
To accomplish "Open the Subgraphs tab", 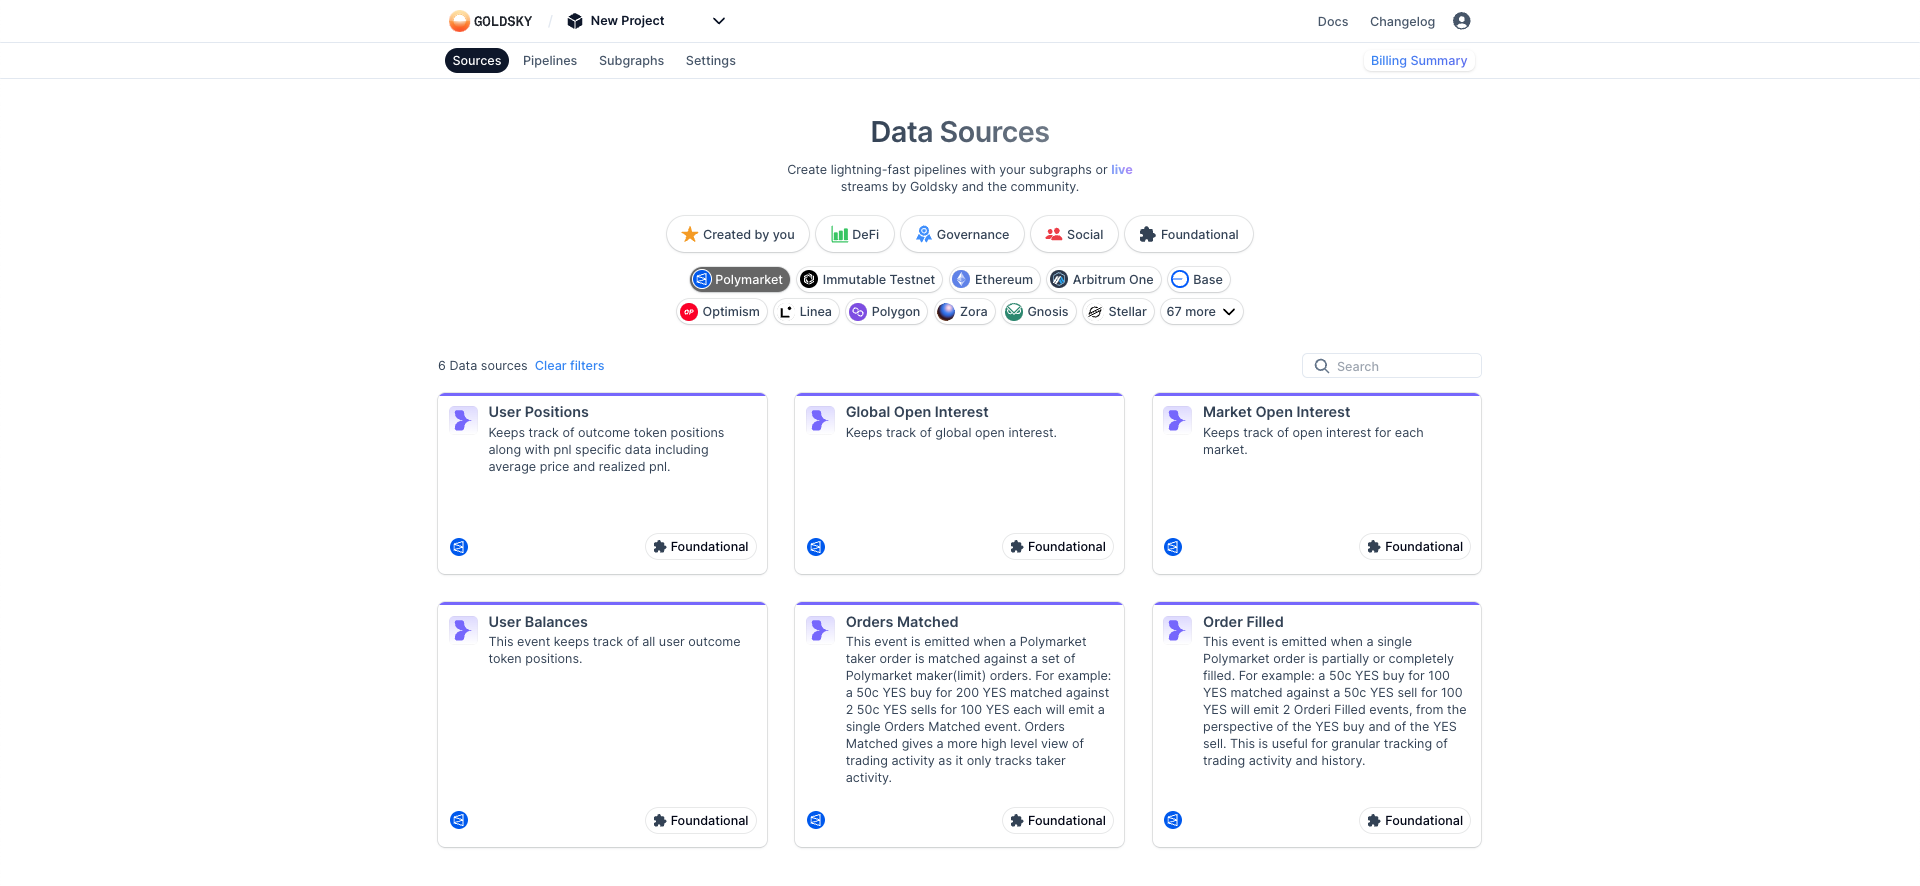I will click(631, 60).
